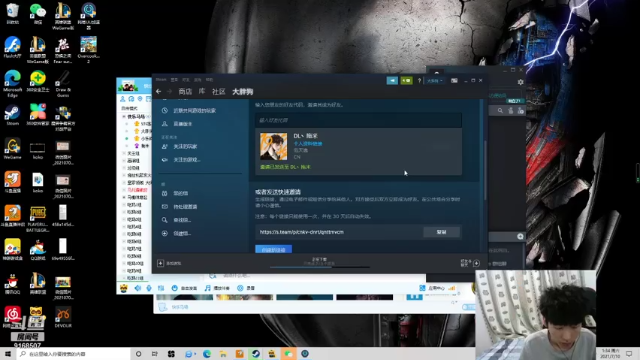Open WeChat desktop shortcut icon
Screen dimensions: 640x360
pyautogui.click(x=38, y=13)
